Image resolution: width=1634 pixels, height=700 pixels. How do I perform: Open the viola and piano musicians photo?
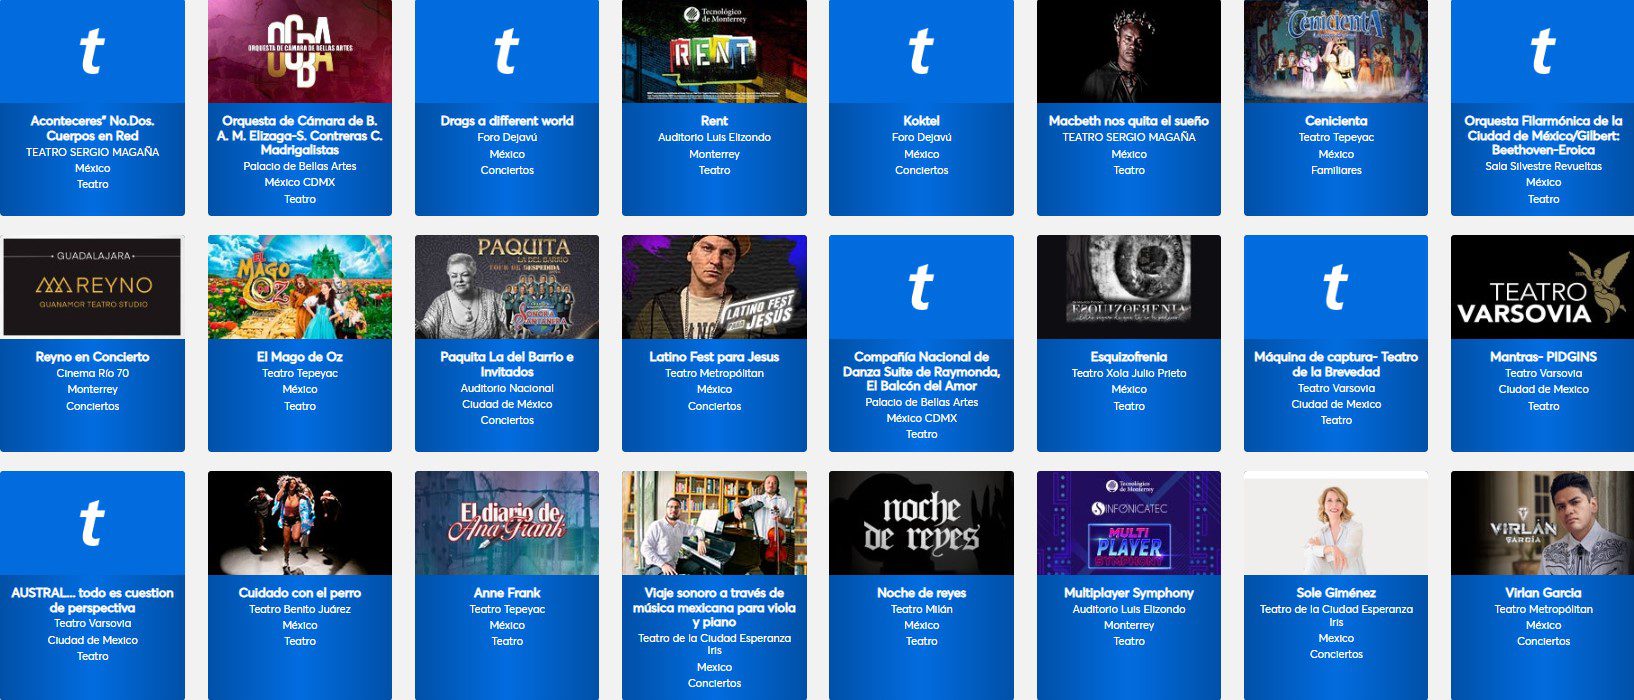[x=714, y=523]
